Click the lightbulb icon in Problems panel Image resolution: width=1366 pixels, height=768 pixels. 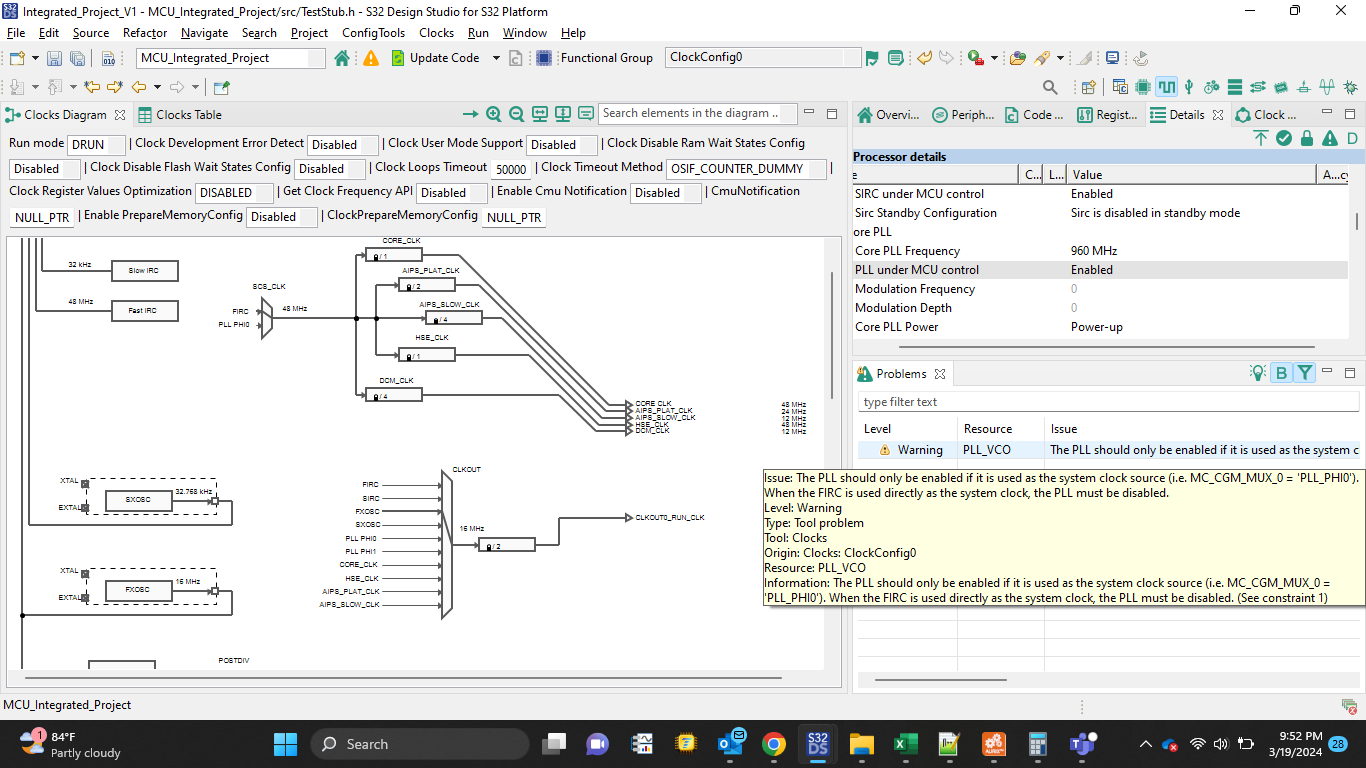coord(1258,373)
